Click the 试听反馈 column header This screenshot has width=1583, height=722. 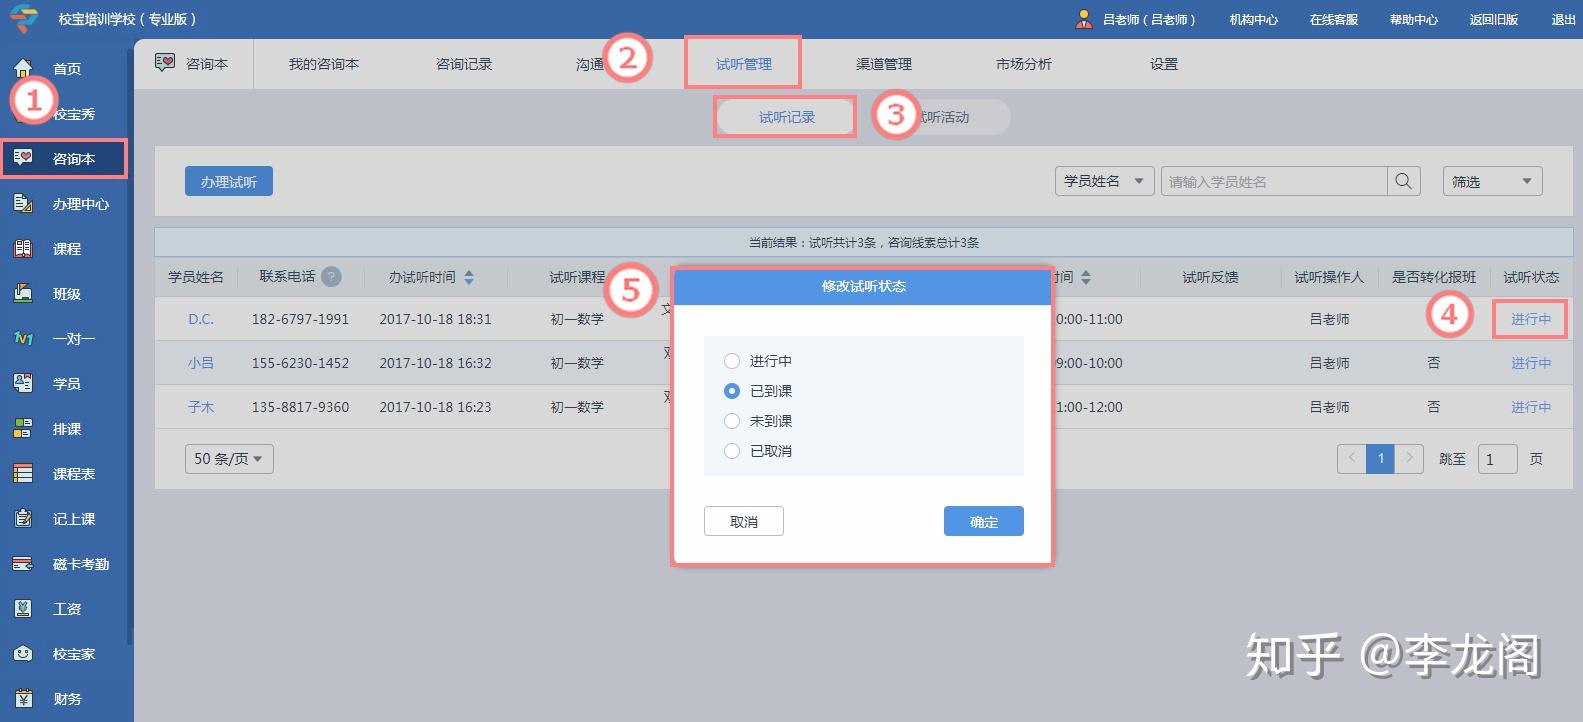pos(1210,277)
